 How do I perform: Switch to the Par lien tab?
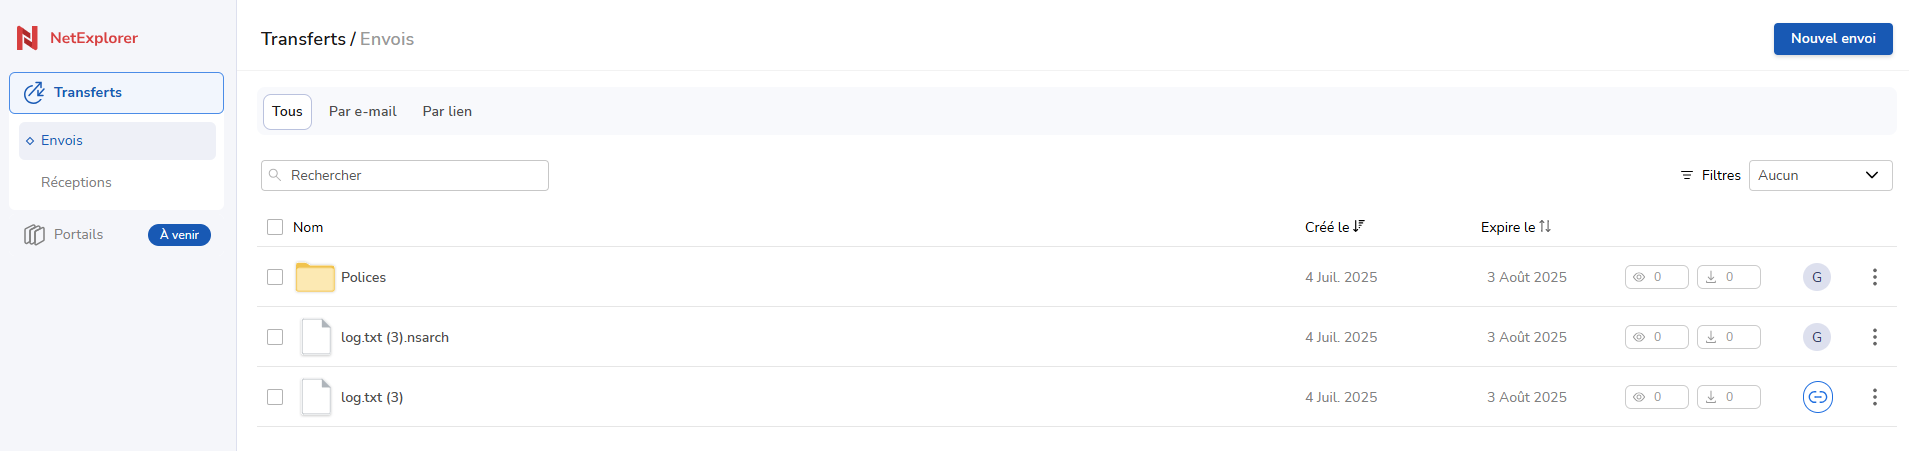[x=447, y=112]
